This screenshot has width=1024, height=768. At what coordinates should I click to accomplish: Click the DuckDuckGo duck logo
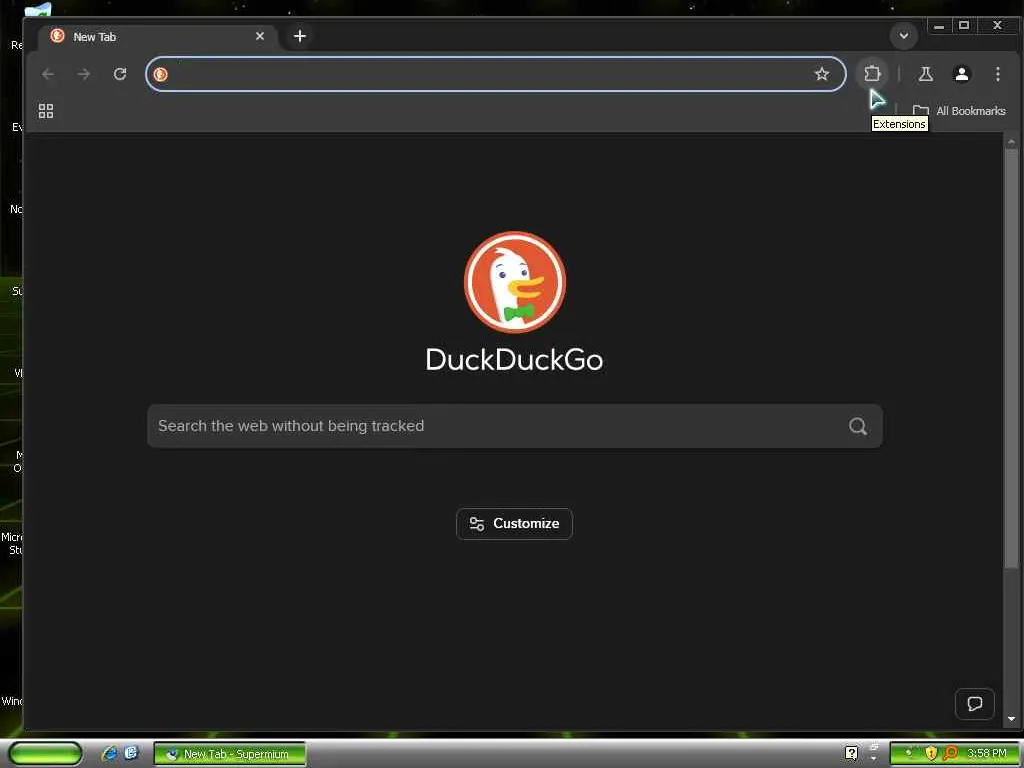click(x=515, y=282)
